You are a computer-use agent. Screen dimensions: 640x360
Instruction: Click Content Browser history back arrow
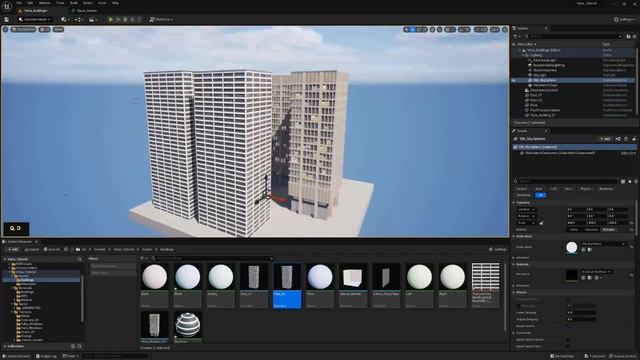(66, 249)
